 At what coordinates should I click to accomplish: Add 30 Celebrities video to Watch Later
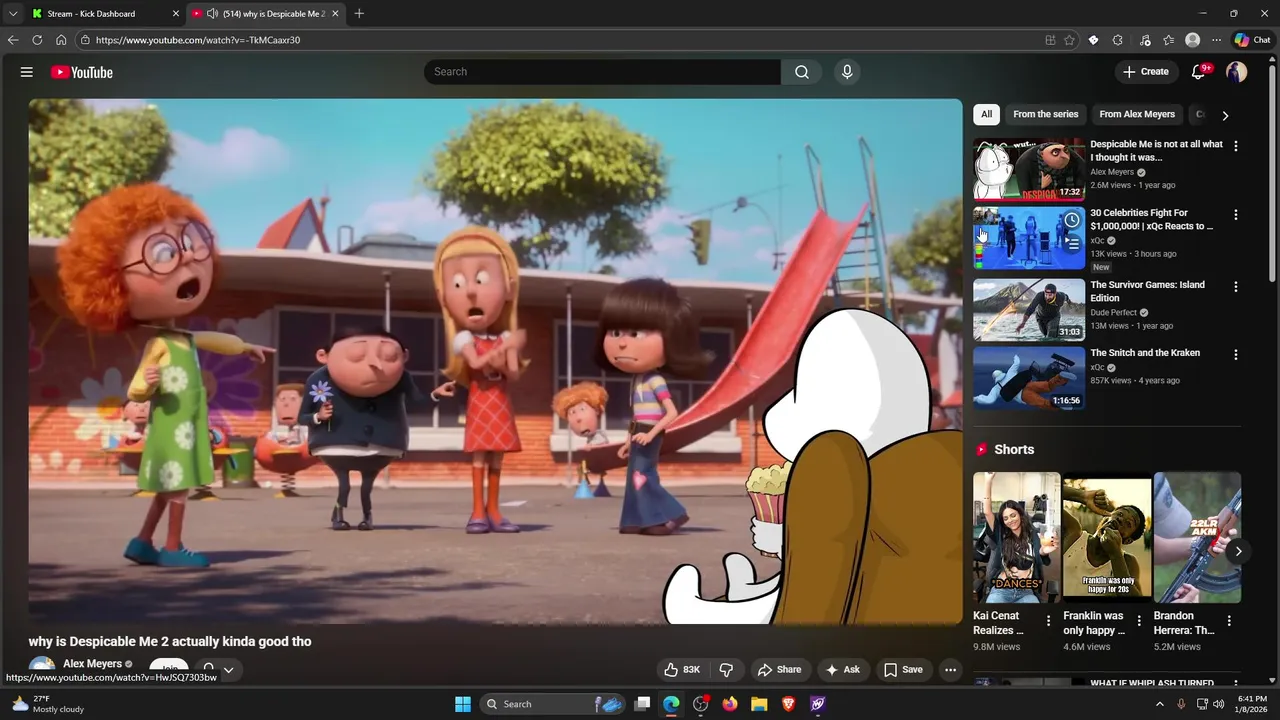tap(1072, 220)
